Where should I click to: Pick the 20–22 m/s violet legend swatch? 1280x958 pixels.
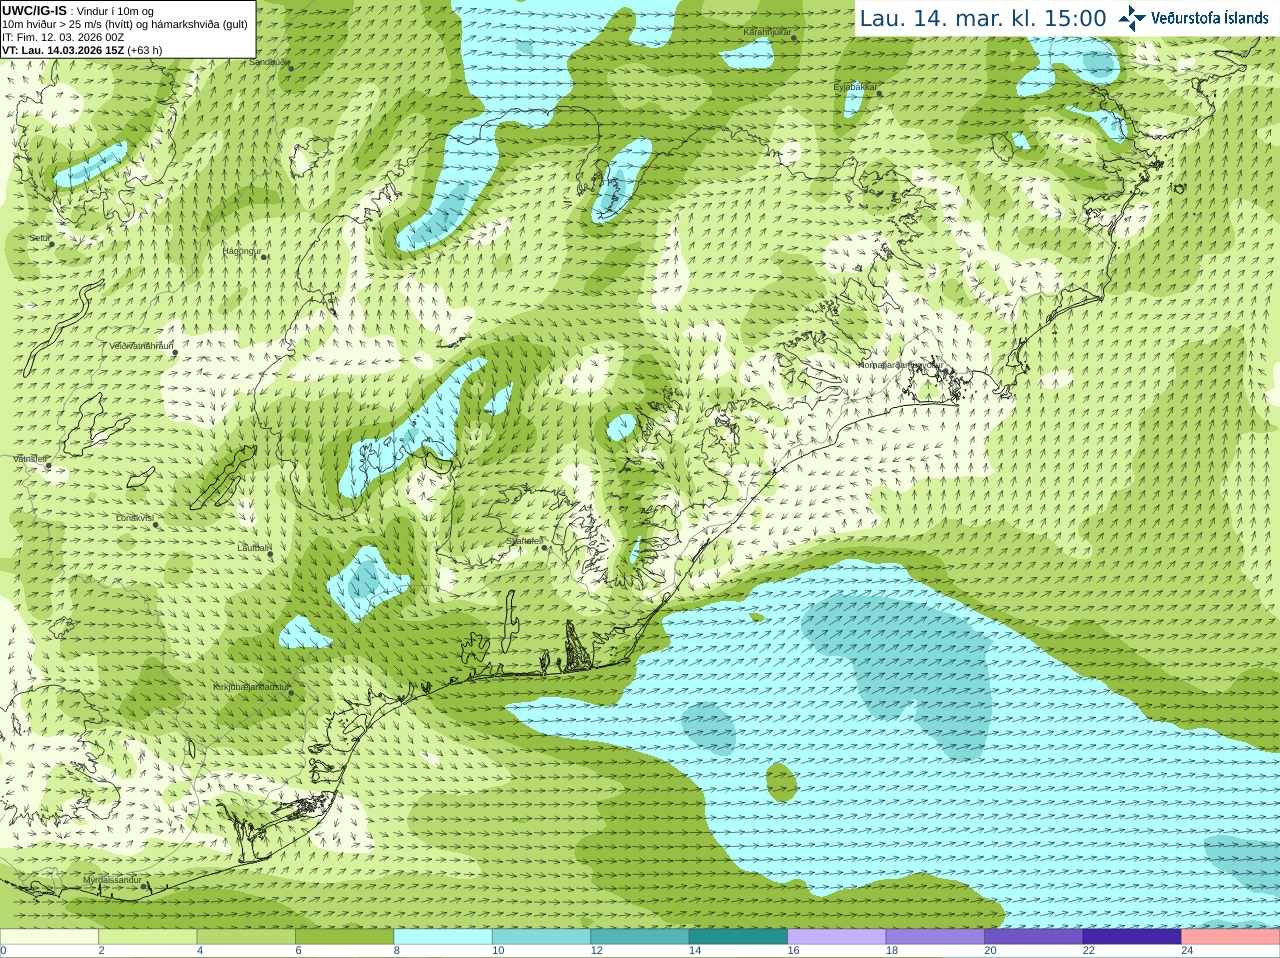(1034, 936)
